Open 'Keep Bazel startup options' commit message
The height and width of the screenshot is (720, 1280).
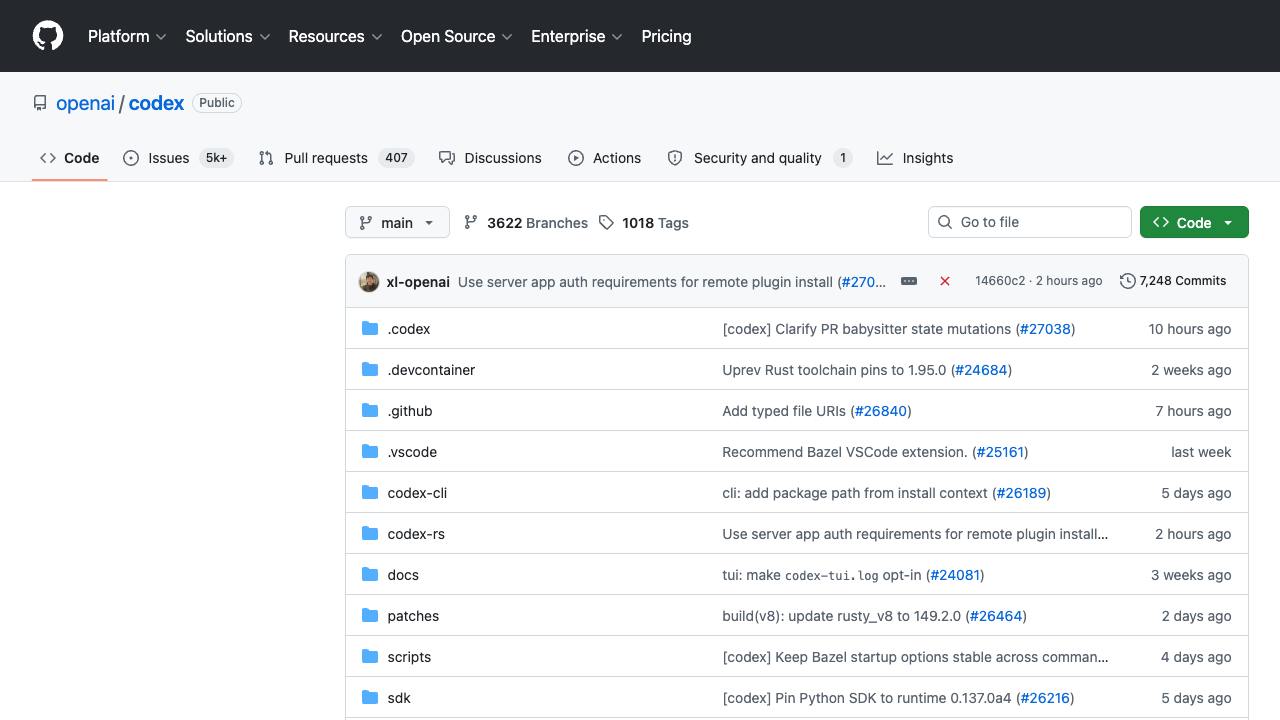[x=915, y=657]
